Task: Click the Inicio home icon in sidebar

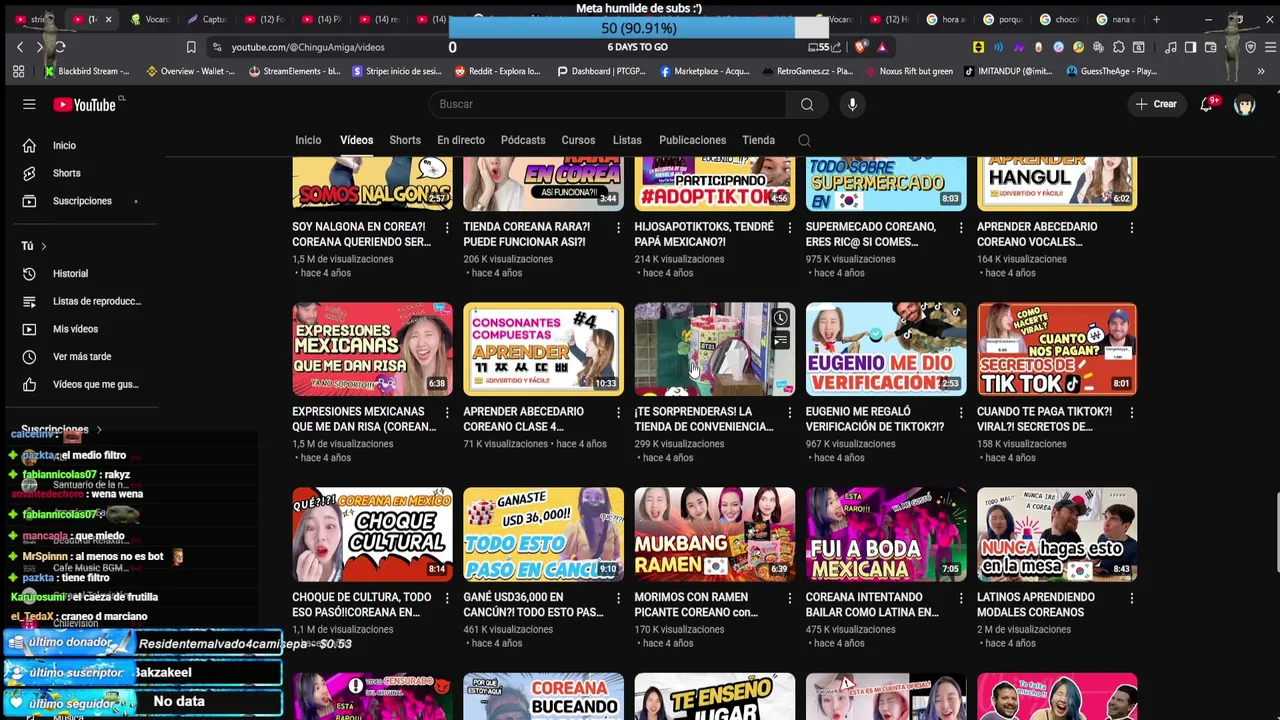Action: (x=29, y=145)
